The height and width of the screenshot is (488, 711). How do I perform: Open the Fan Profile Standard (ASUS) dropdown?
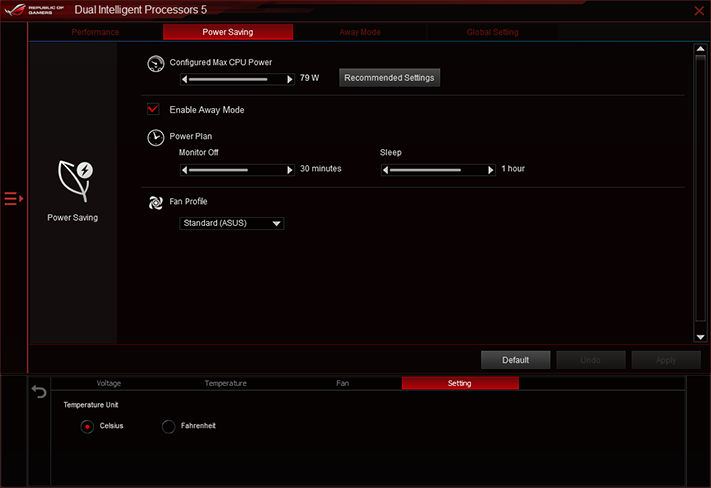pos(232,223)
